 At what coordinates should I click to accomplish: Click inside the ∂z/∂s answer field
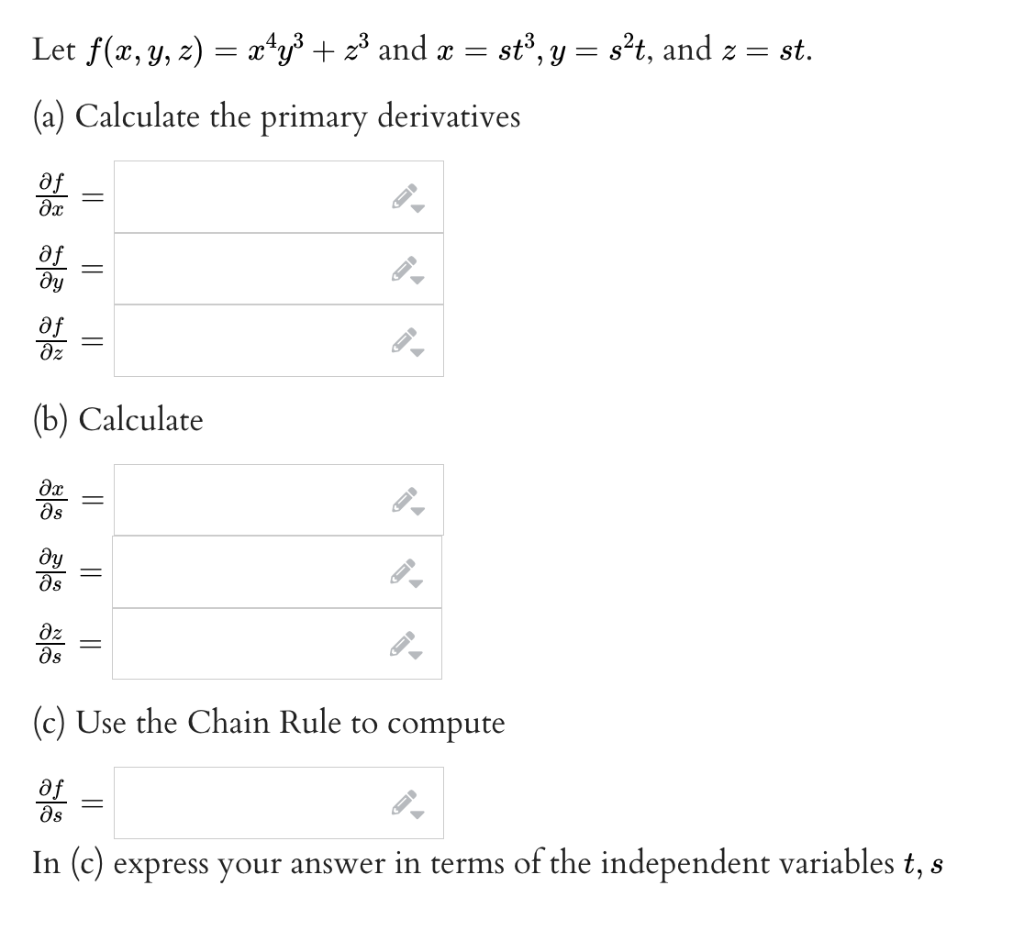pyautogui.click(x=250, y=644)
